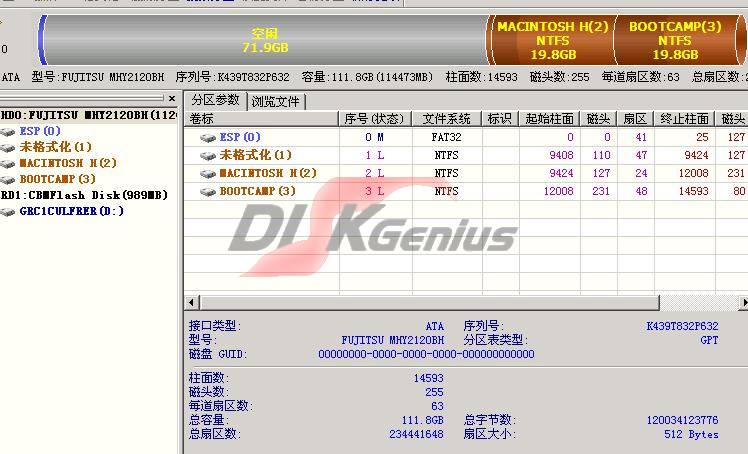Click the '3 L' status cell
Image resolution: width=748 pixels, height=454 pixels.
tap(374, 192)
